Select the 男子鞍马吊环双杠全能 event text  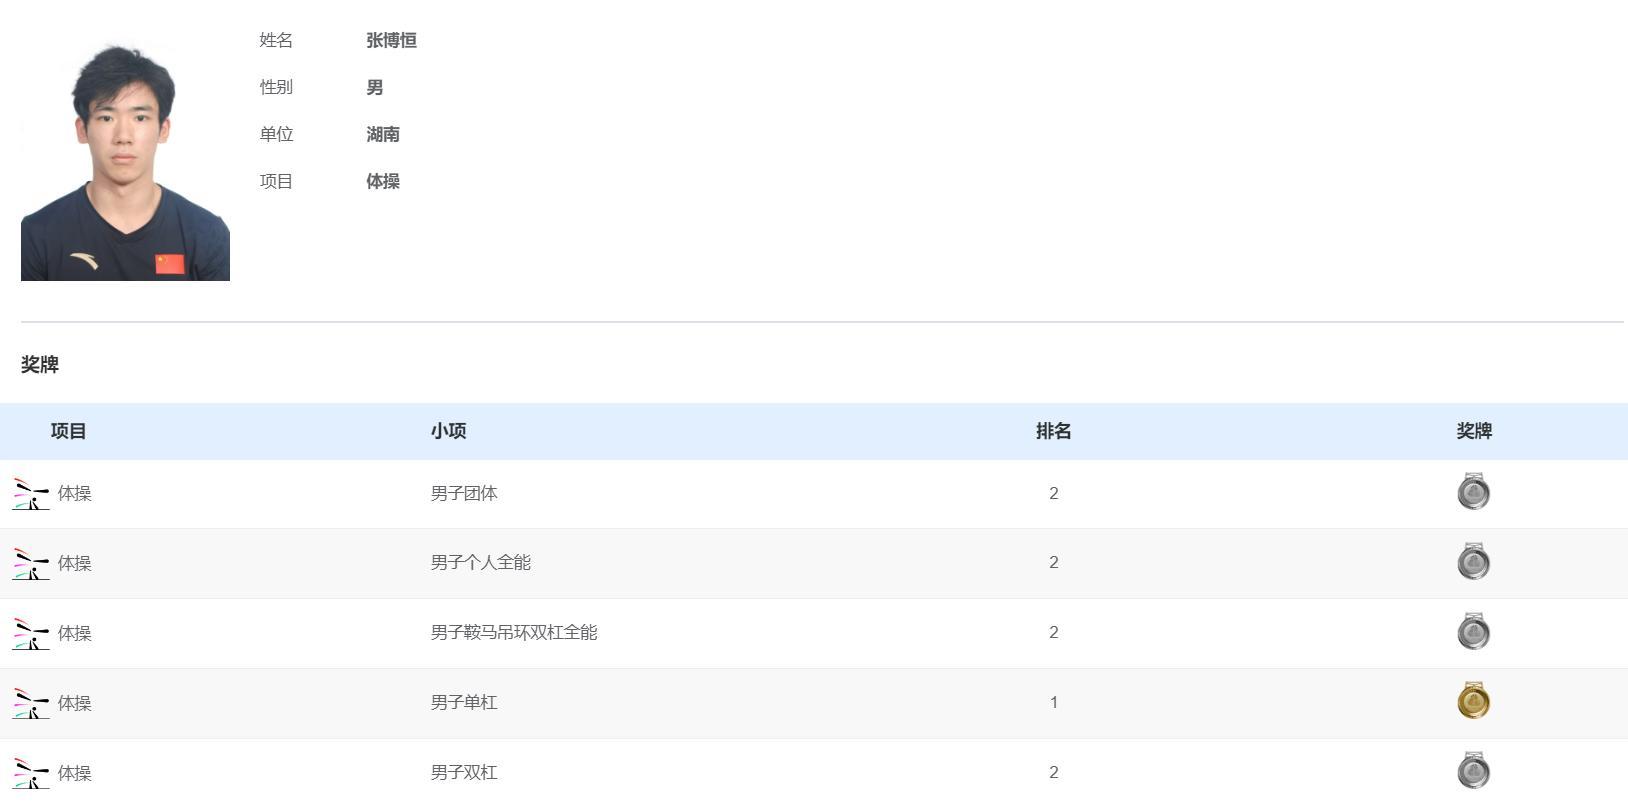coord(514,632)
